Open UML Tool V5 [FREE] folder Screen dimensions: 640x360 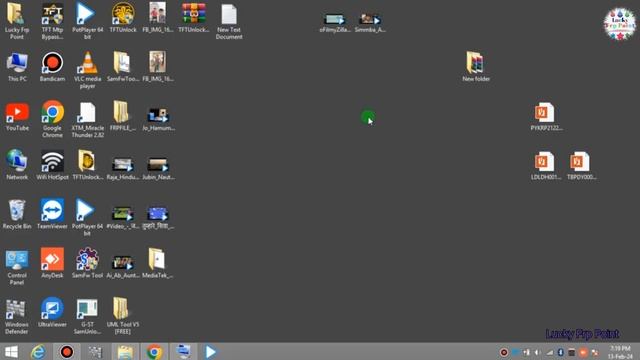(x=122, y=316)
